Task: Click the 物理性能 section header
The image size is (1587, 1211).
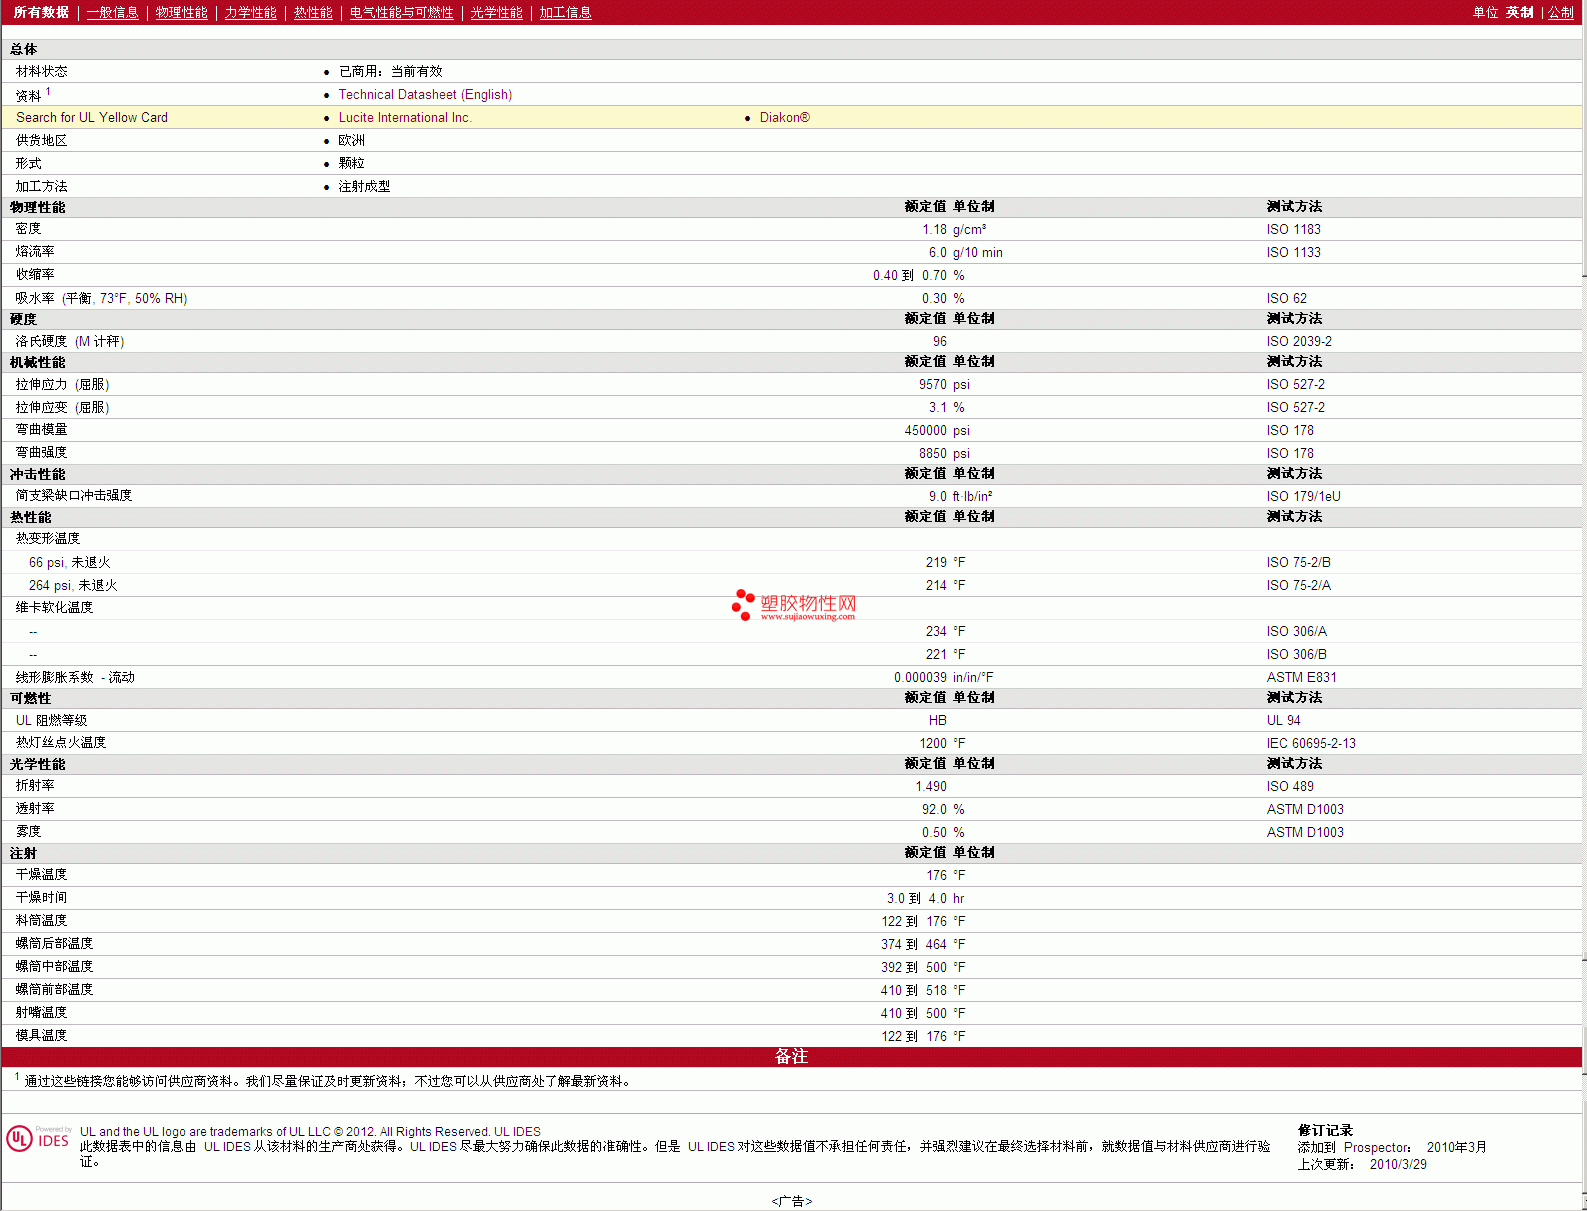Action: (x=37, y=208)
